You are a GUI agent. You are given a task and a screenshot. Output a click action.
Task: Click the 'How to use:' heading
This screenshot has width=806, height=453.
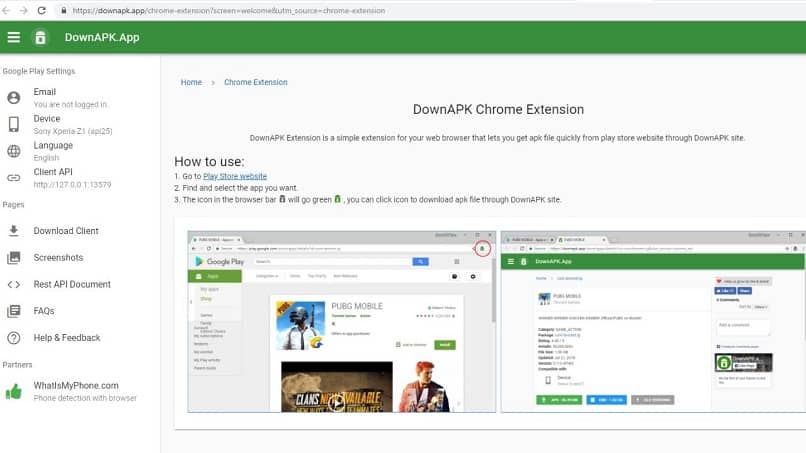(209, 161)
